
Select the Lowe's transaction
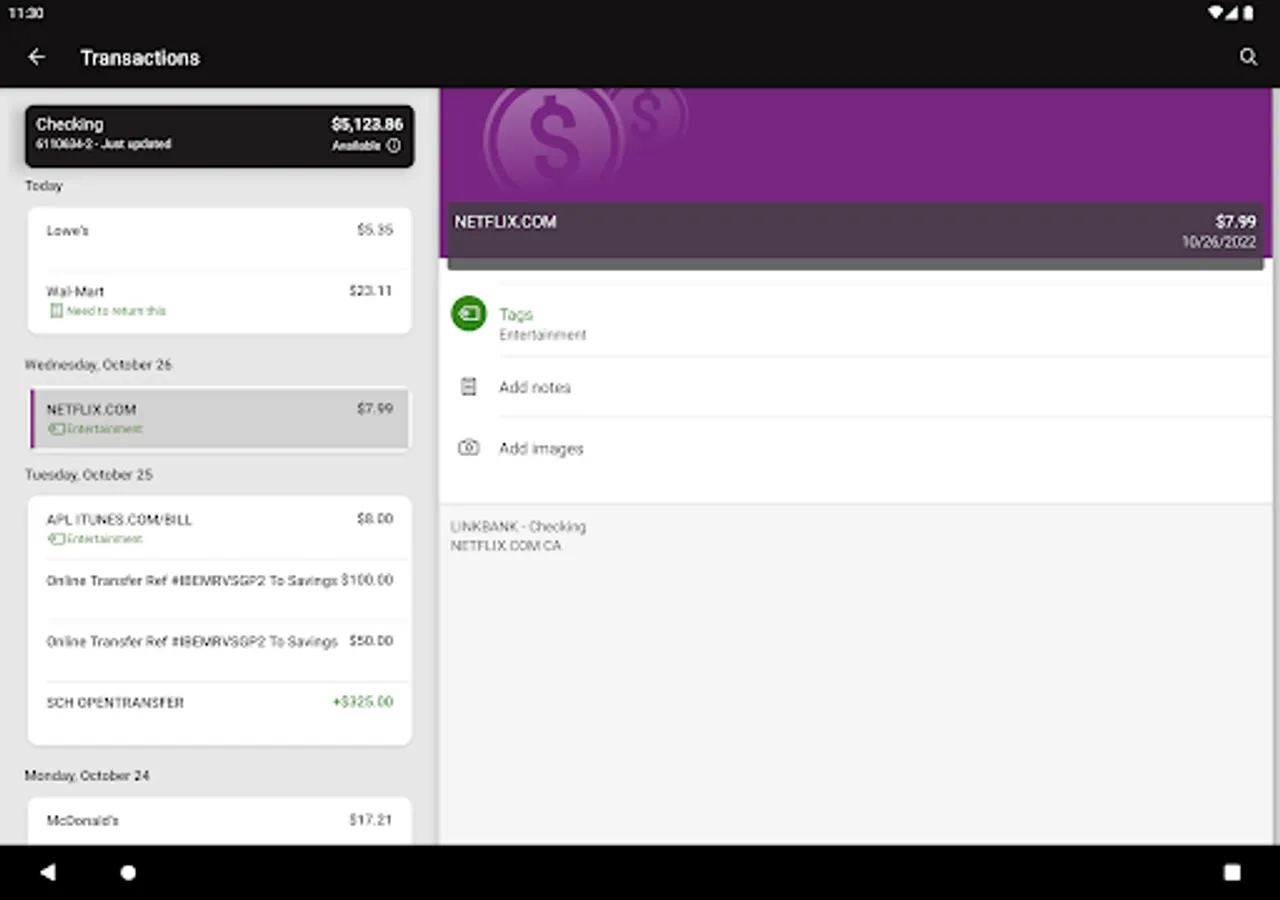coord(219,238)
